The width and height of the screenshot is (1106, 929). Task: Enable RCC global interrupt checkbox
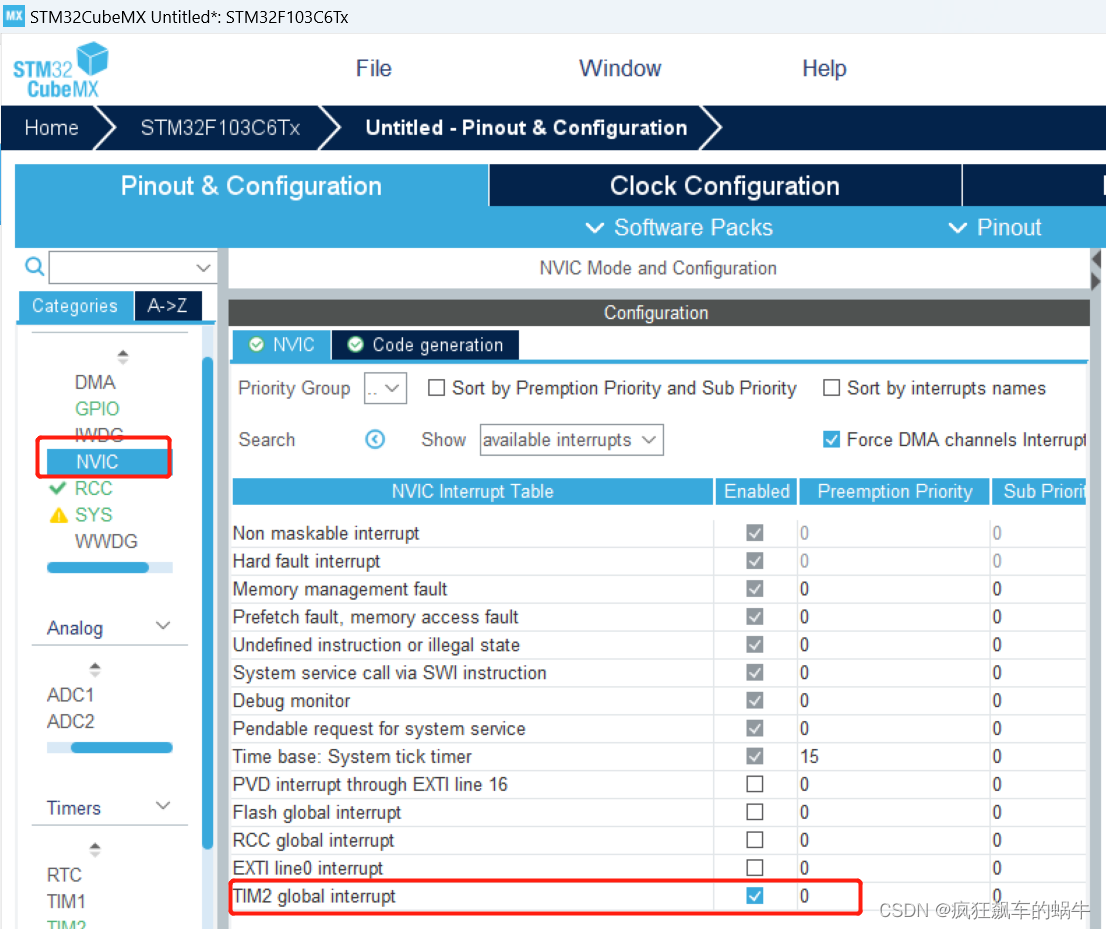pyautogui.click(x=755, y=840)
